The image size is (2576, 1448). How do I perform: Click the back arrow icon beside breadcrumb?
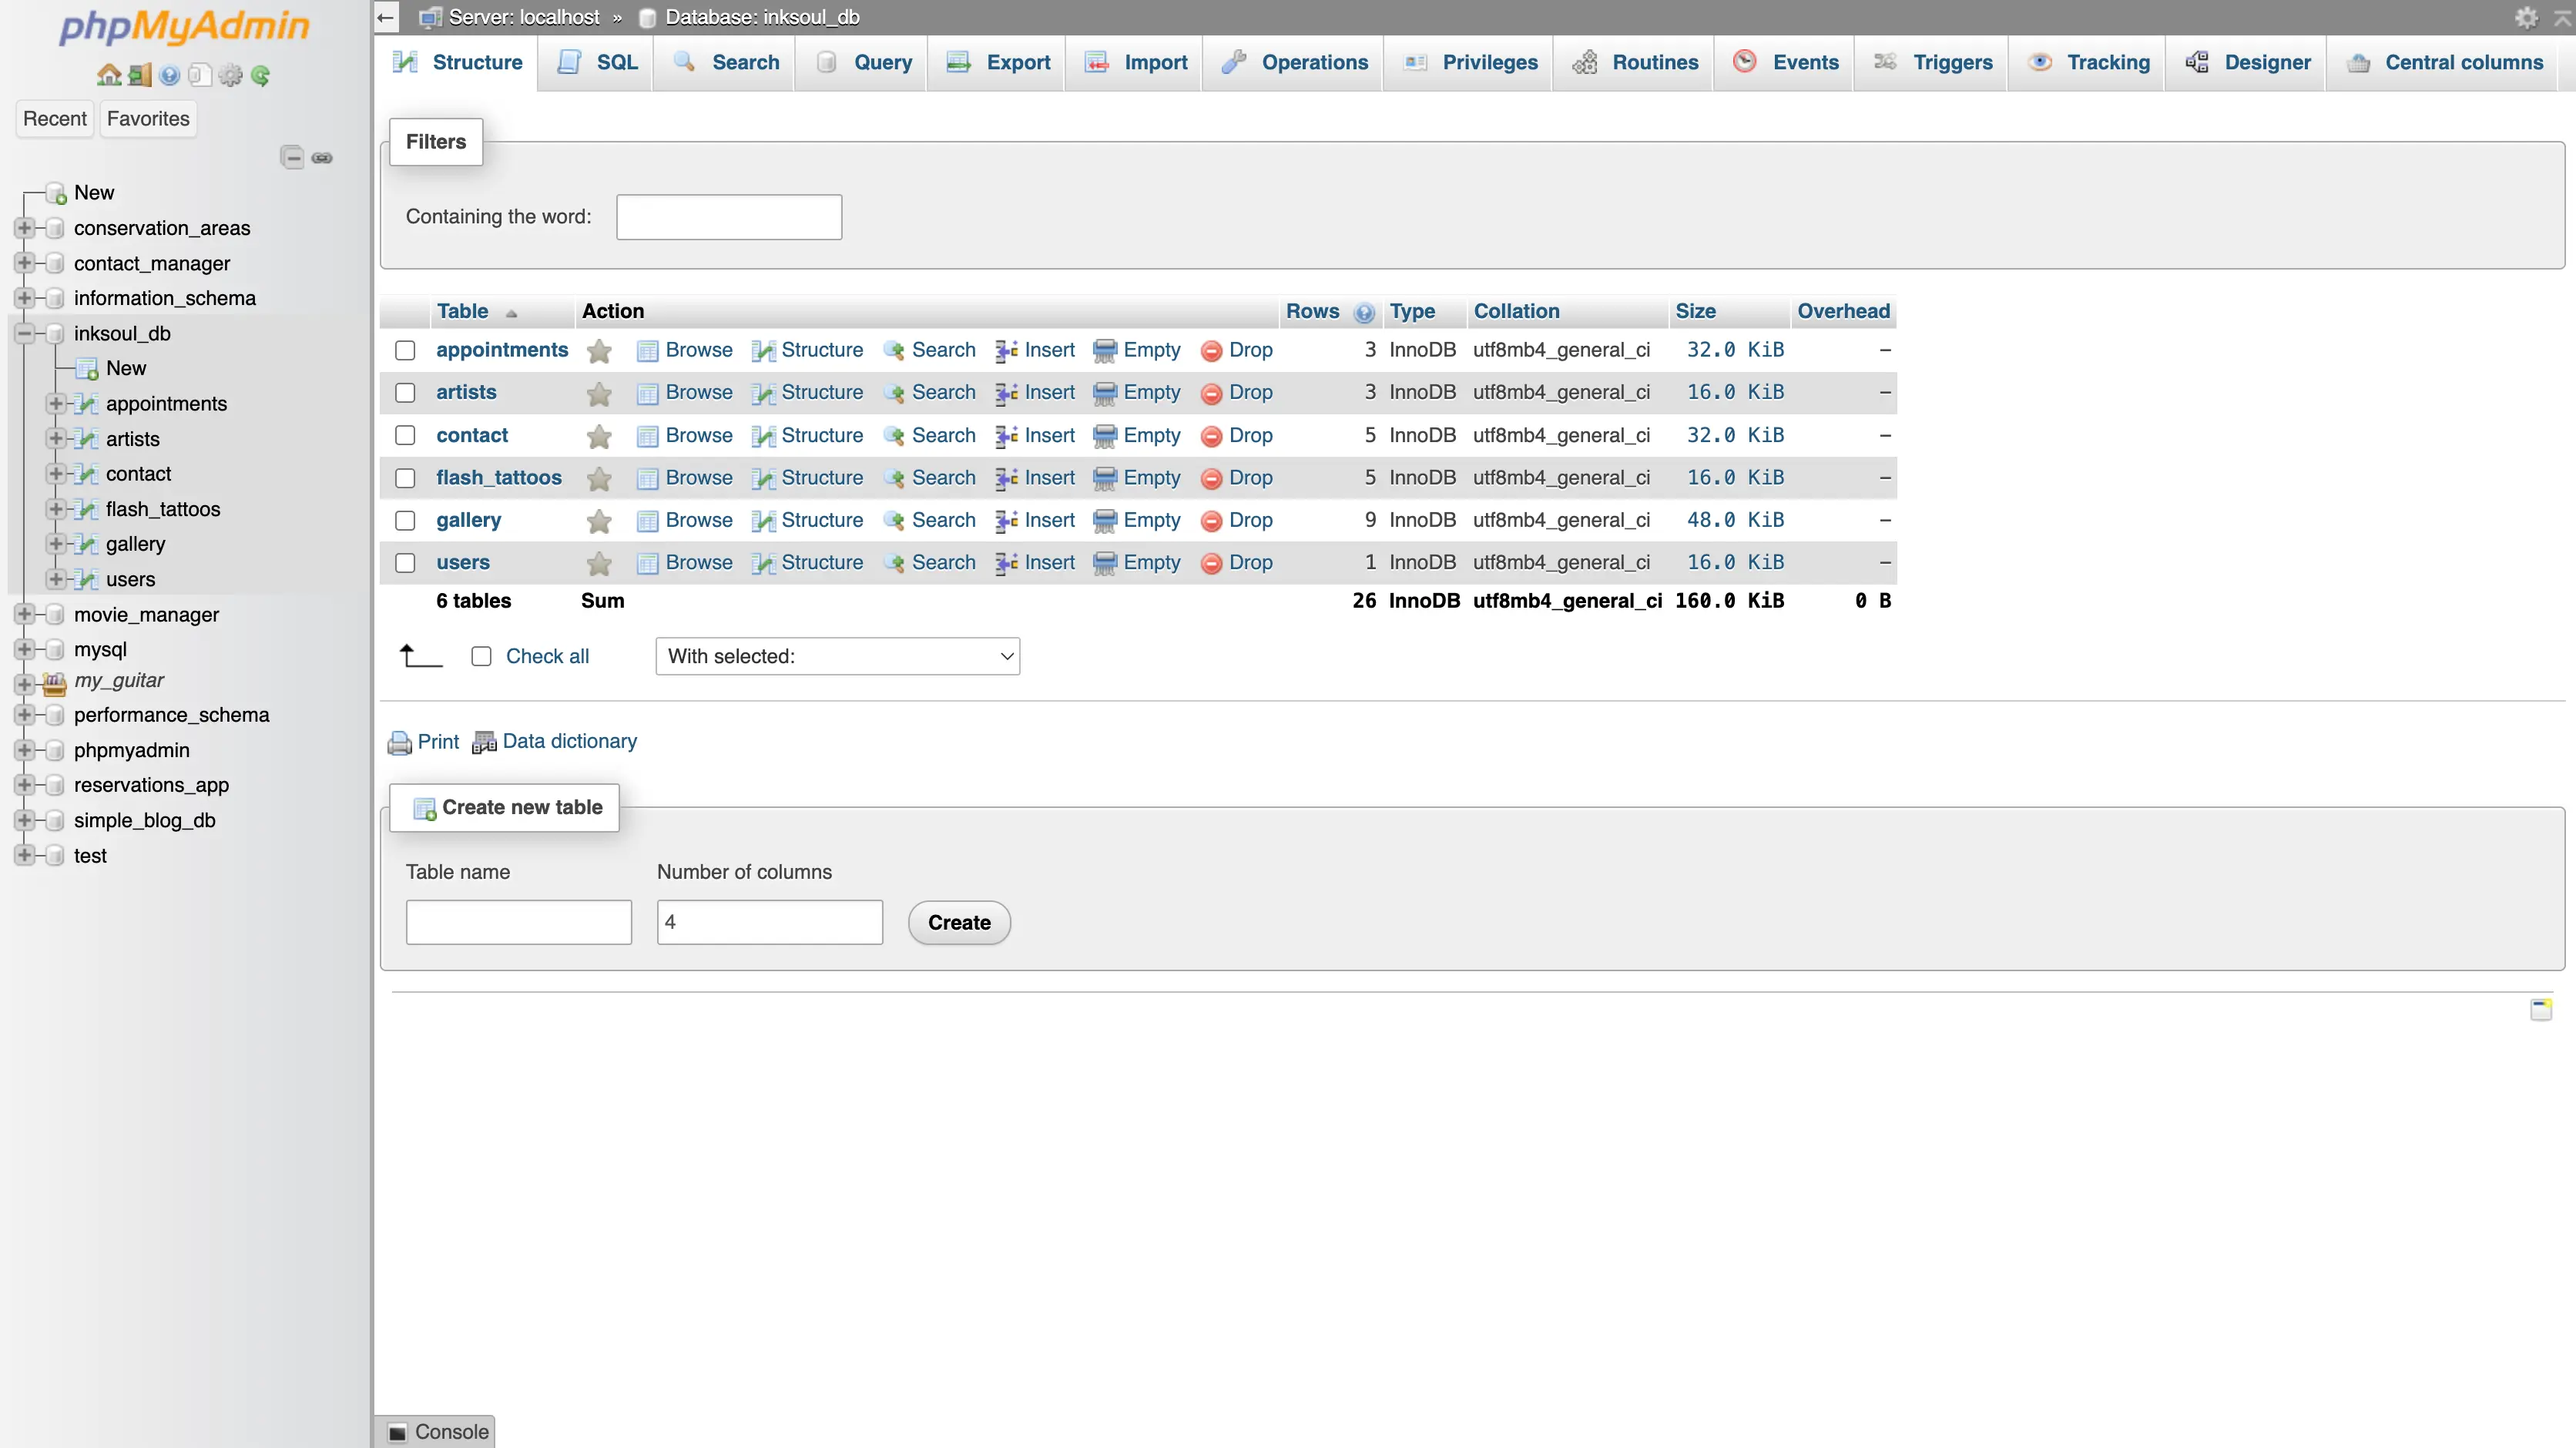(386, 17)
